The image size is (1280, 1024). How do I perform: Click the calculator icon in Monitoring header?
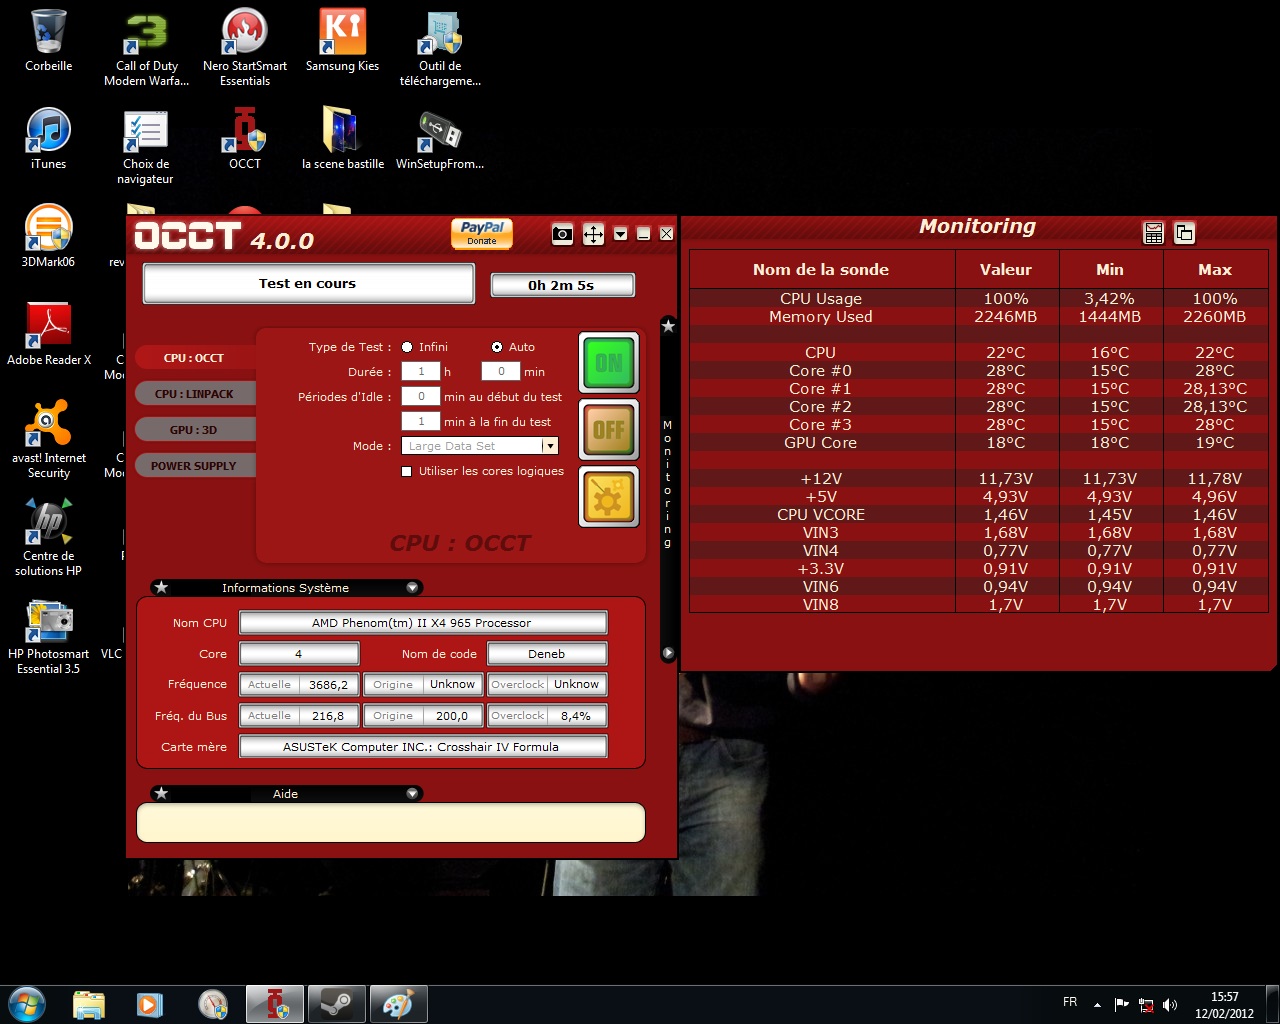click(1153, 233)
